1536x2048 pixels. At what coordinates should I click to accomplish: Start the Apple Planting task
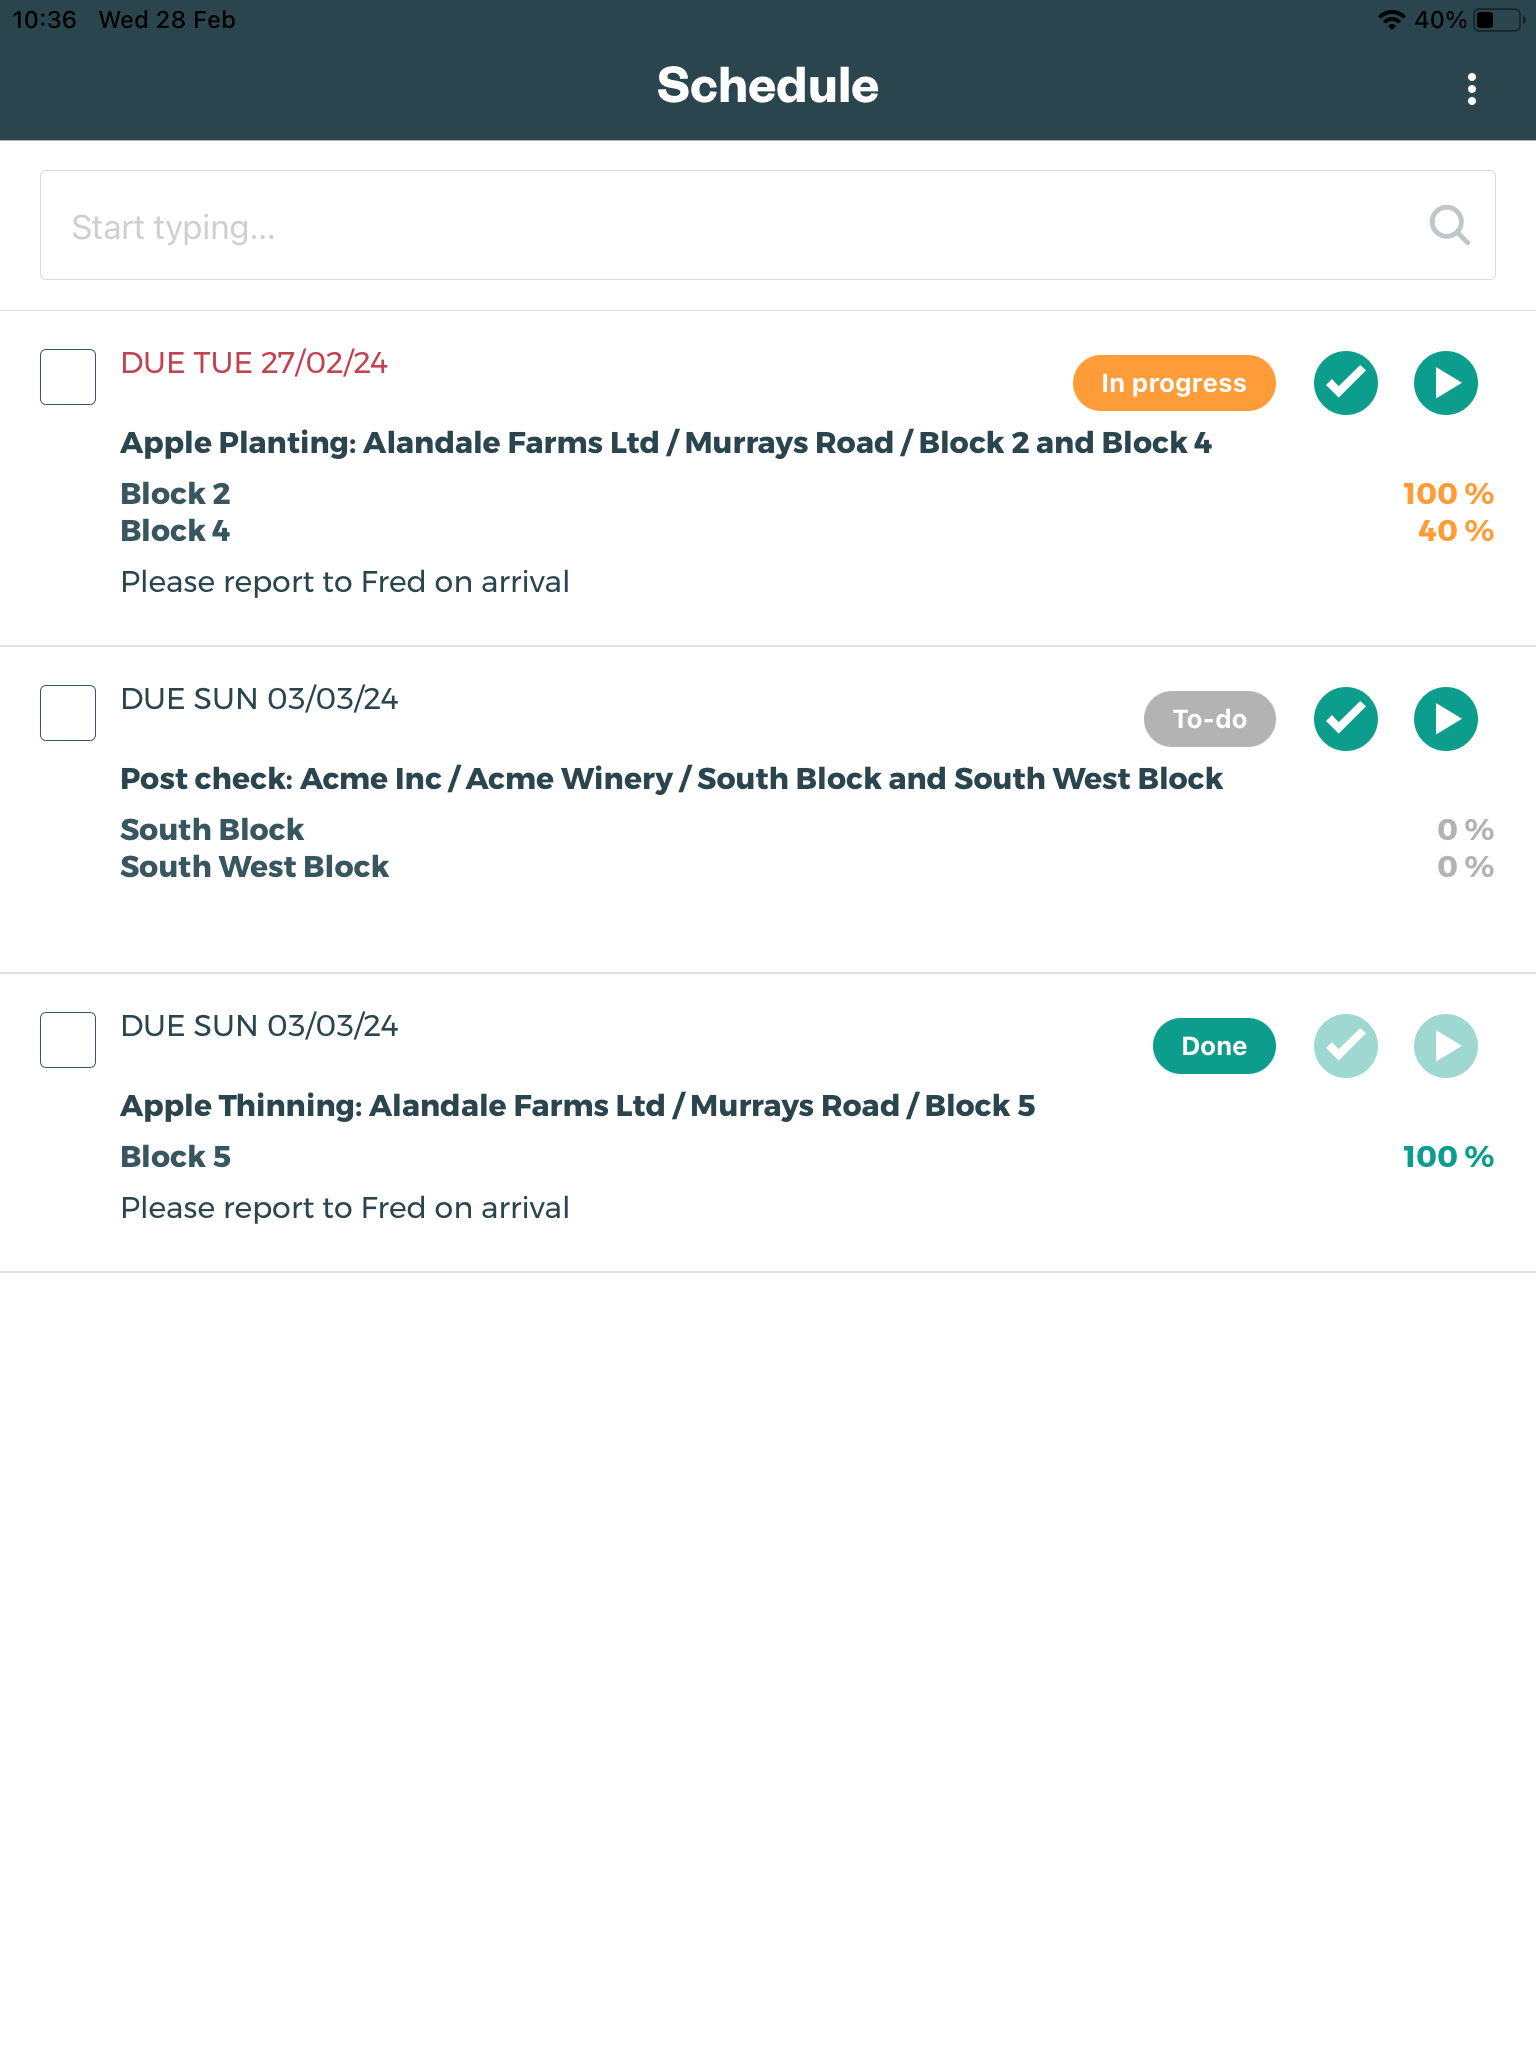coord(1445,383)
